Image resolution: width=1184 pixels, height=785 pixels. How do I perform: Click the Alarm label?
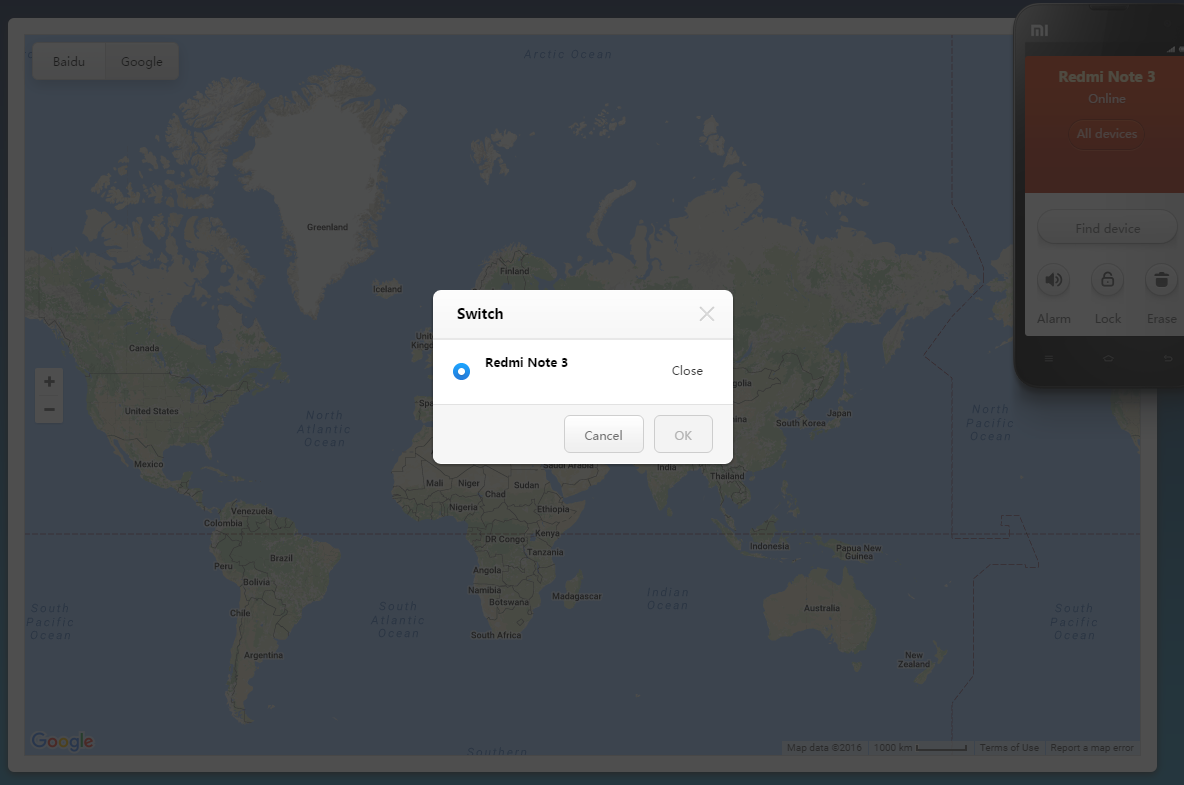coord(1053,319)
